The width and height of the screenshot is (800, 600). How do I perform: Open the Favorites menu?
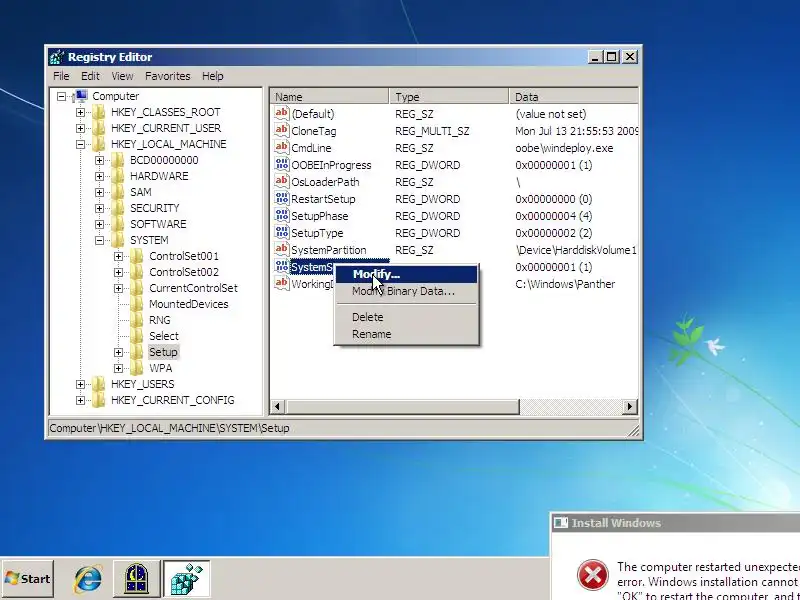(x=167, y=76)
